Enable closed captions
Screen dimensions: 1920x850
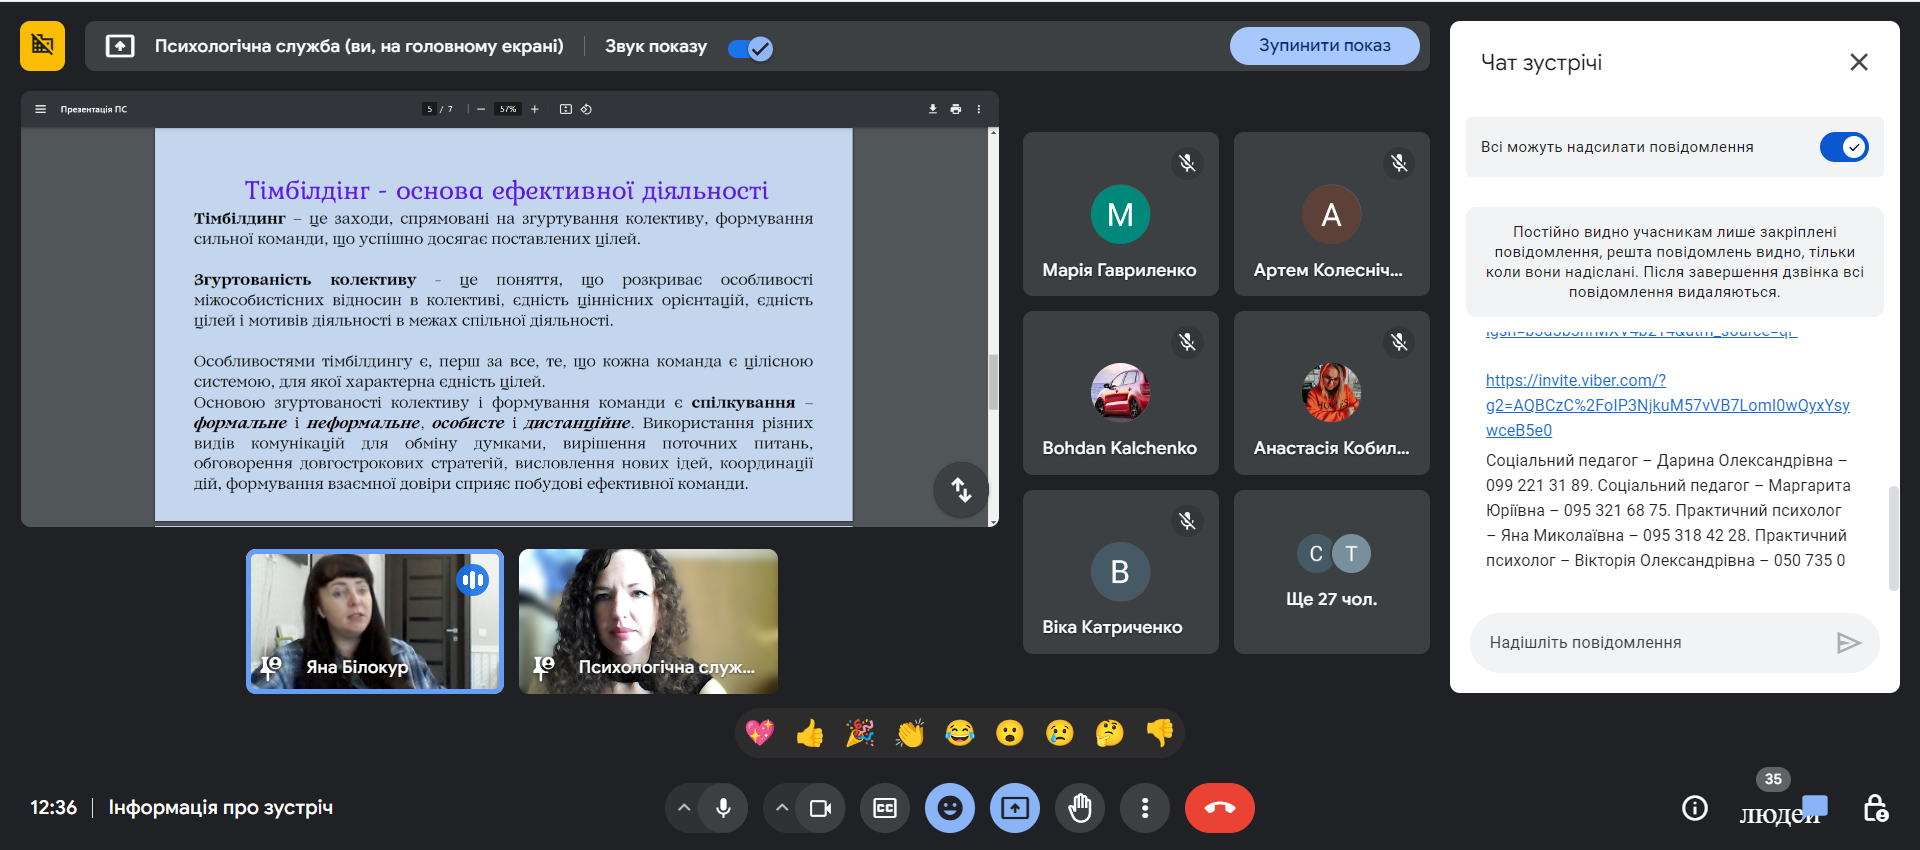885,808
